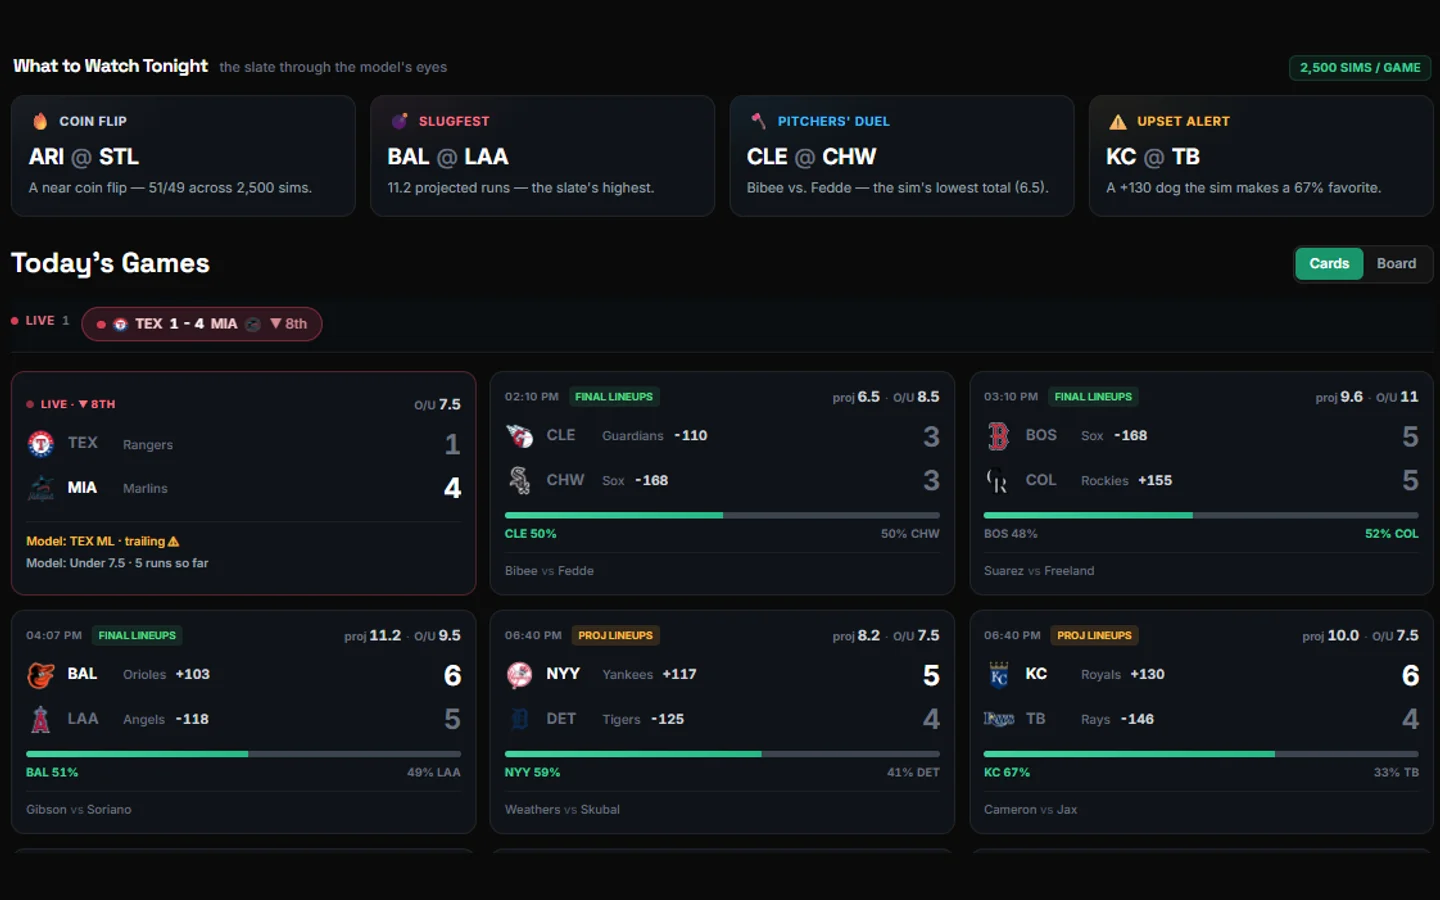
Task: Click CLE vs CHW win probability bar
Action: coord(722,515)
